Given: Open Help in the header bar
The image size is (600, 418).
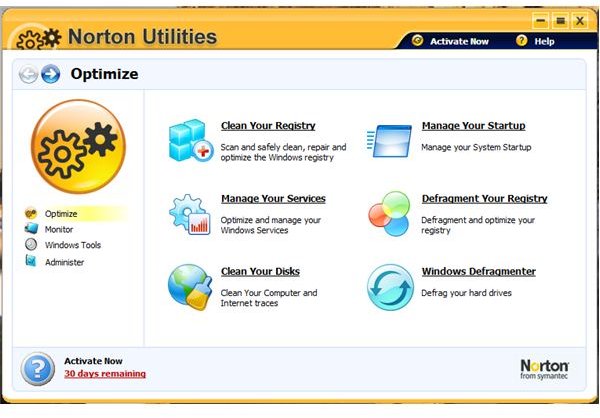Looking at the screenshot, I should (545, 41).
